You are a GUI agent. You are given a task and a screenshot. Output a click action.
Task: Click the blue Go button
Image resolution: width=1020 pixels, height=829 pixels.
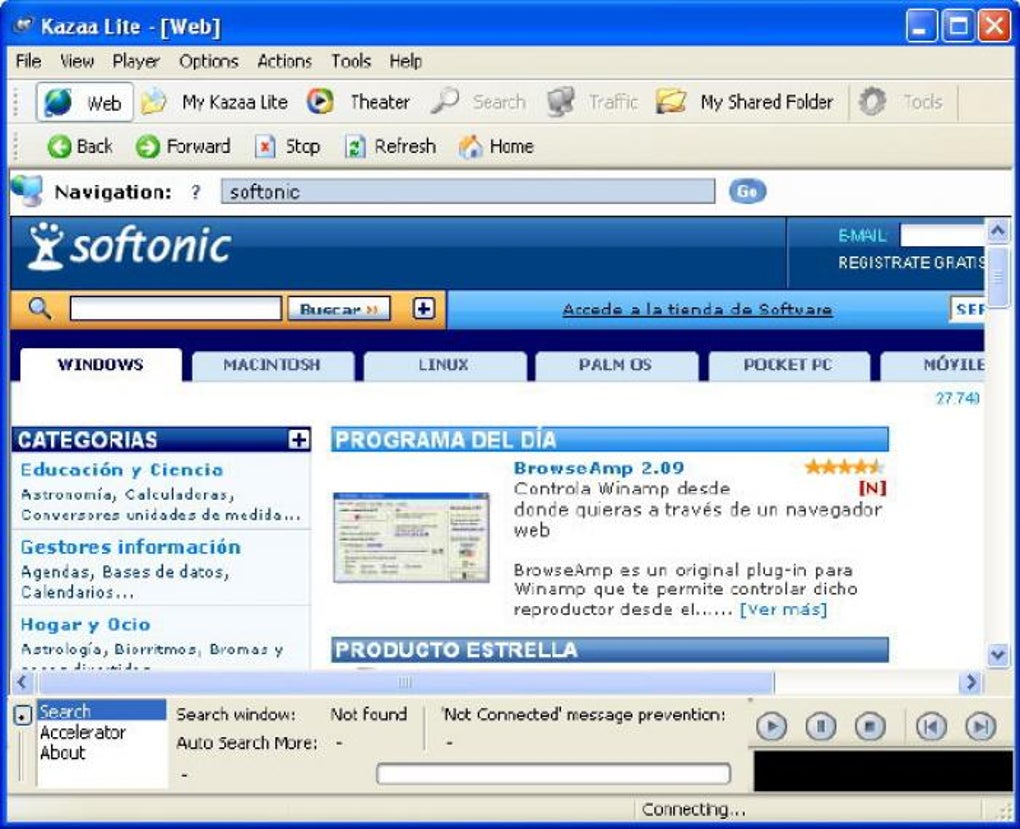click(747, 191)
